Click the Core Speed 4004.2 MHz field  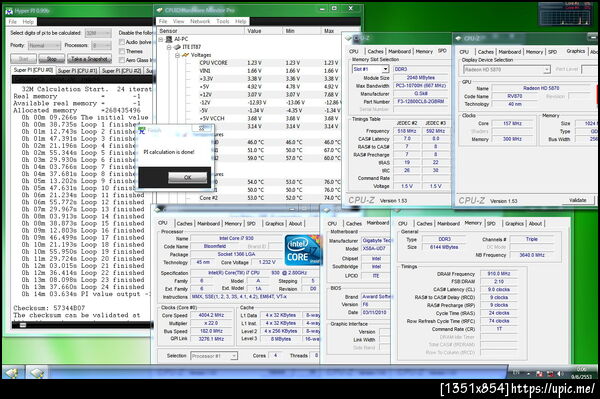[211, 315]
